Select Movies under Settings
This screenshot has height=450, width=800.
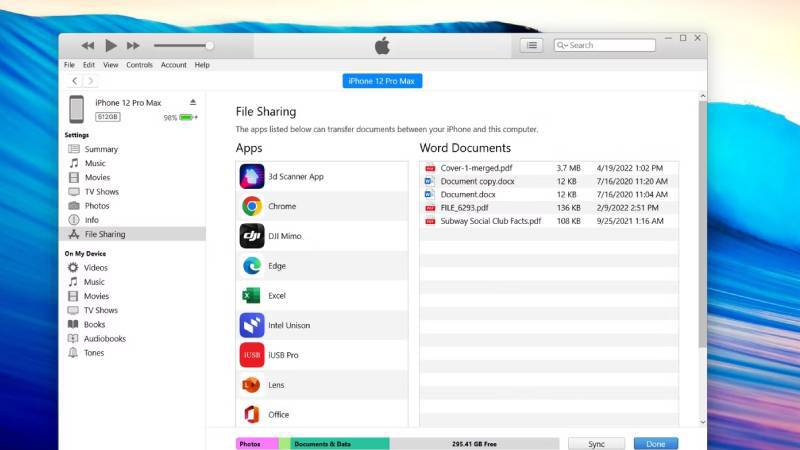97,178
